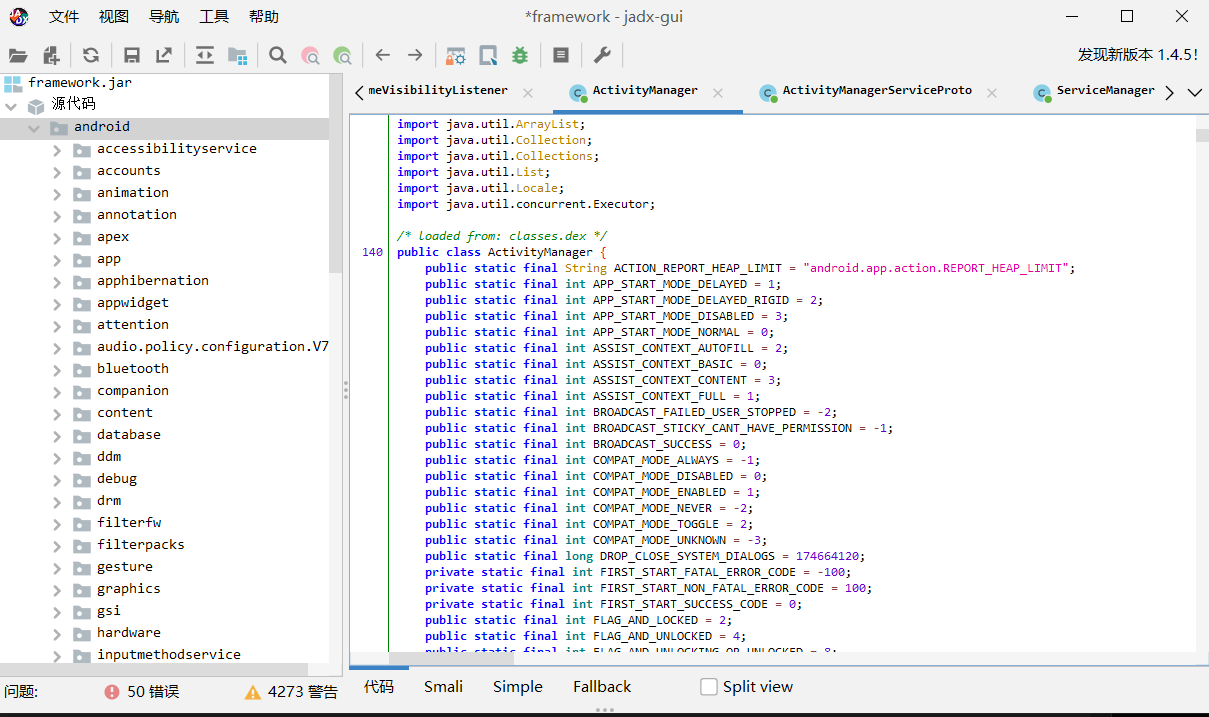
Task: Enable the Split view checkbox
Action: click(709, 687)
